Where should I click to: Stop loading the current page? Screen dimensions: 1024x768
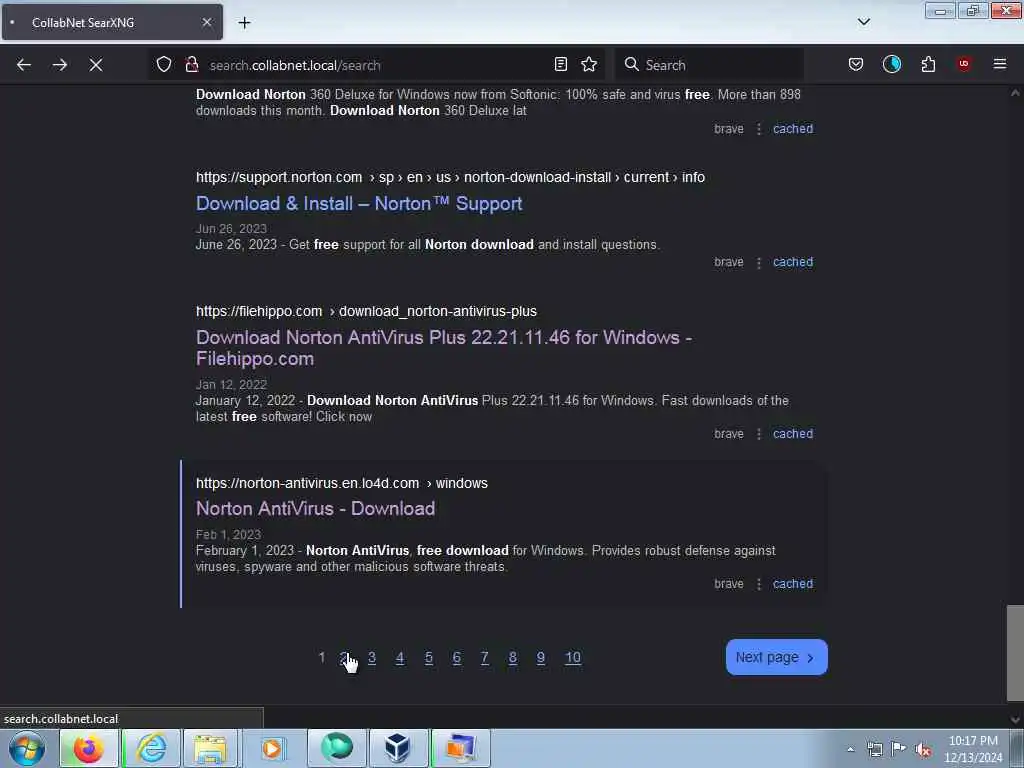coord(95,65)
